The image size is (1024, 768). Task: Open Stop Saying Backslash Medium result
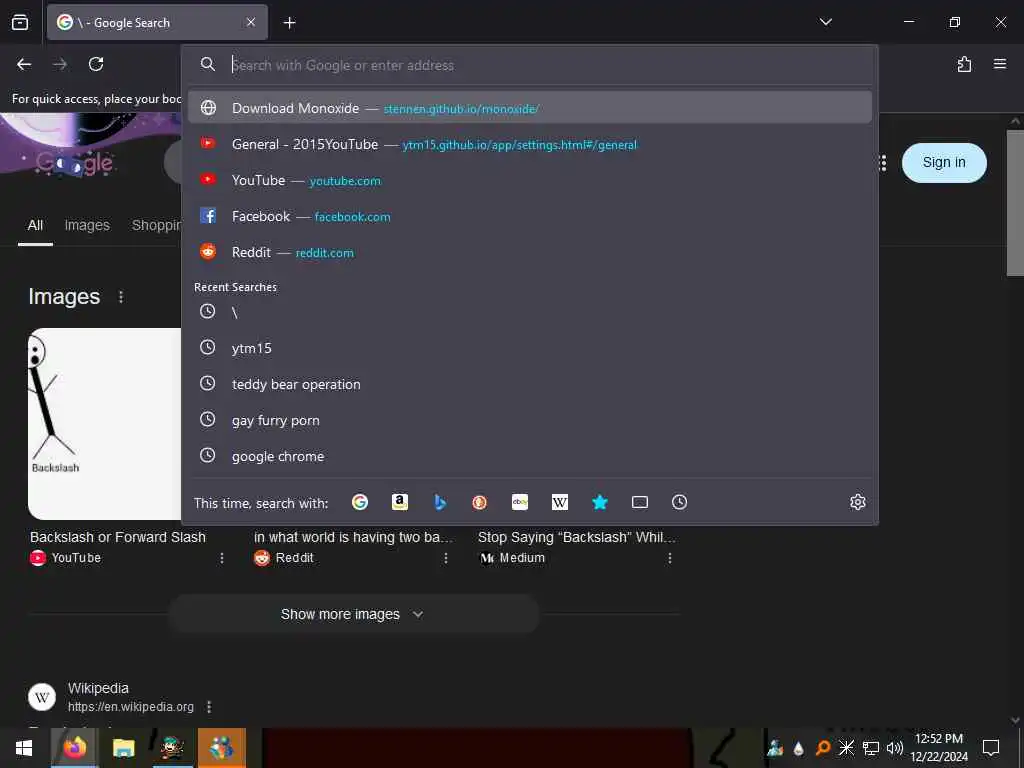[x=577, y=537]
